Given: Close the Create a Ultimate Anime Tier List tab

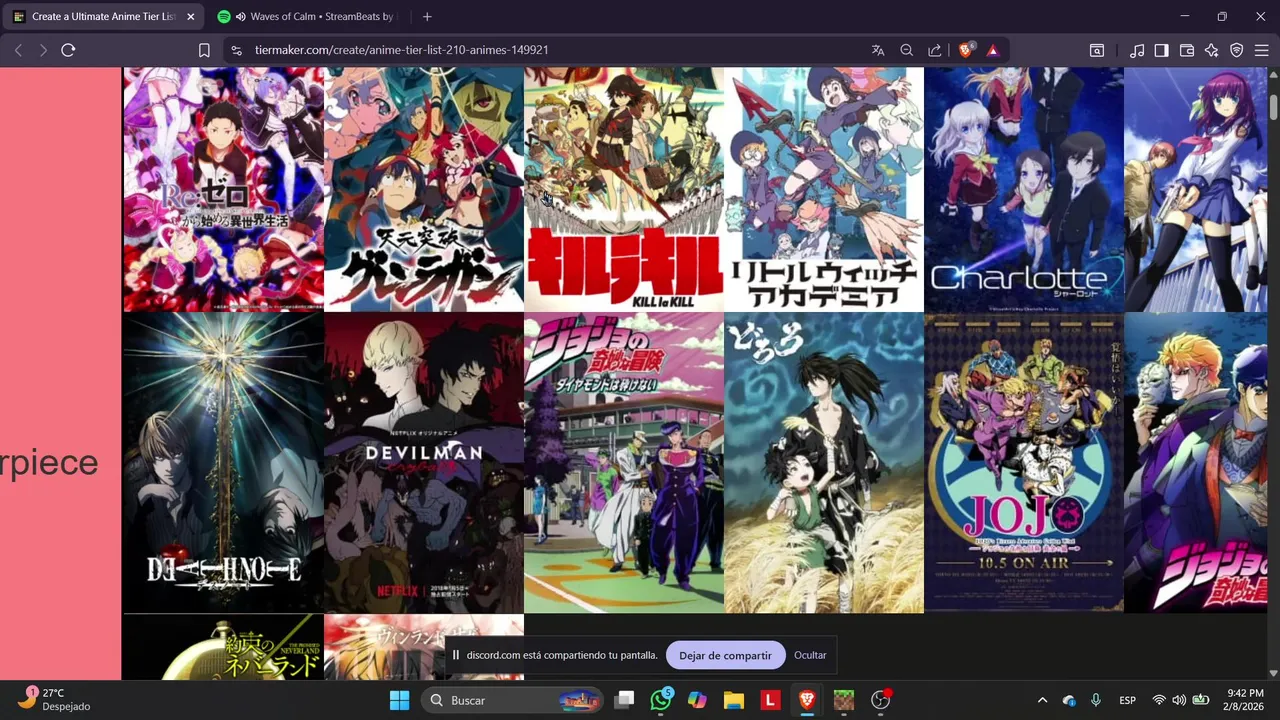Looking at the screenshot, I should pyautogui.click(x=190, y=17).
